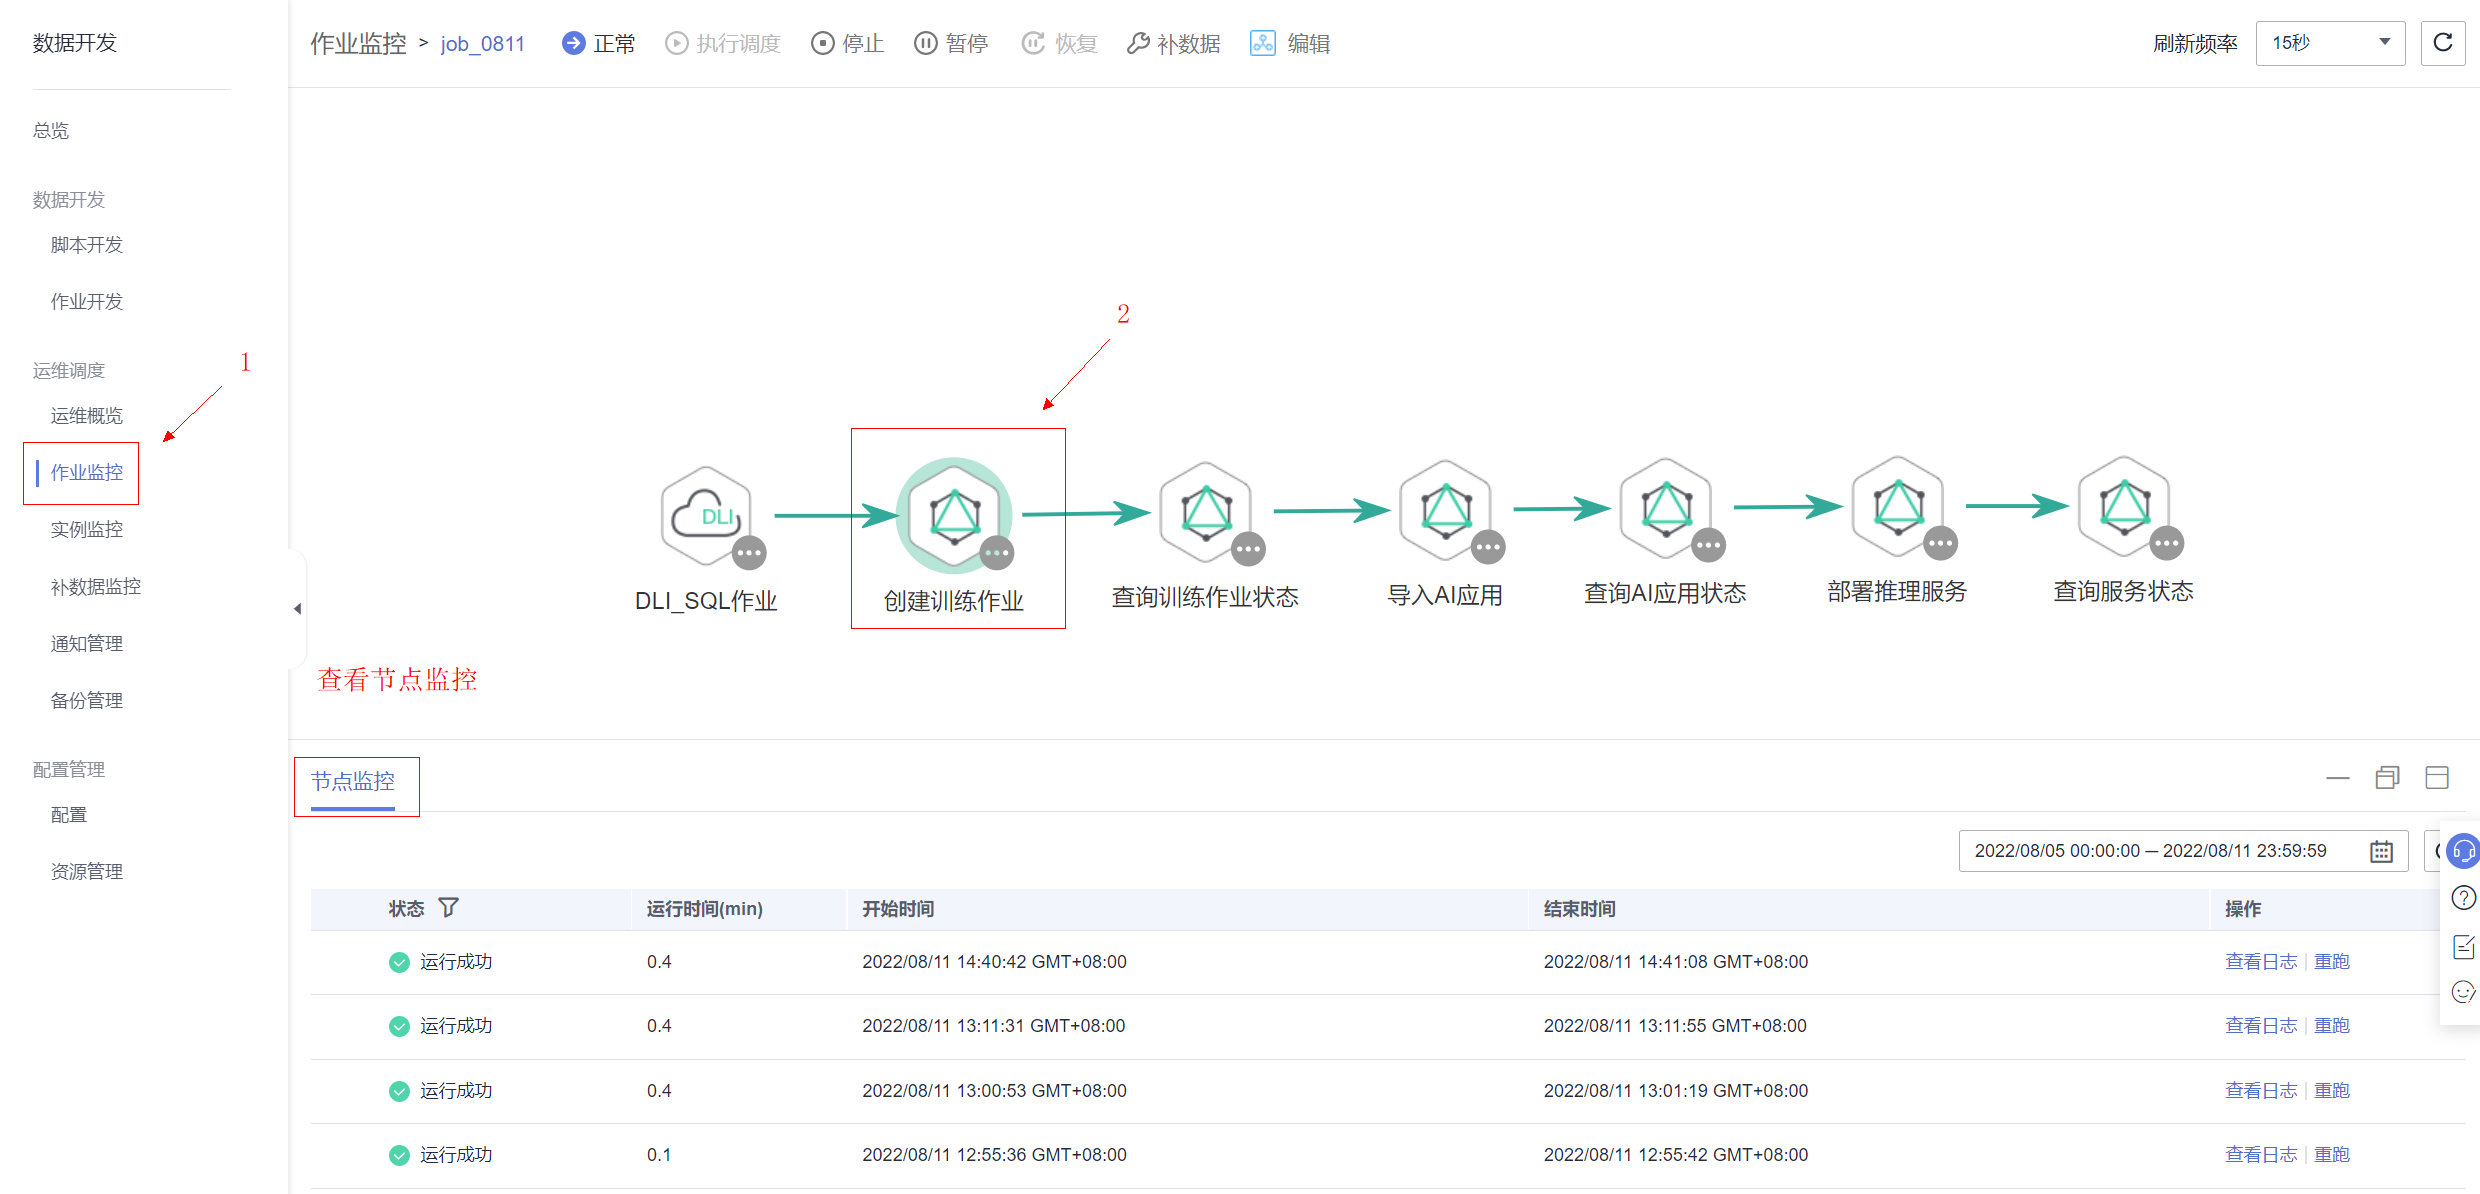This screenshot has height=1194, width=2480.
Task: Select 作业监控 in the sidebar
Action: click(87, 473)
